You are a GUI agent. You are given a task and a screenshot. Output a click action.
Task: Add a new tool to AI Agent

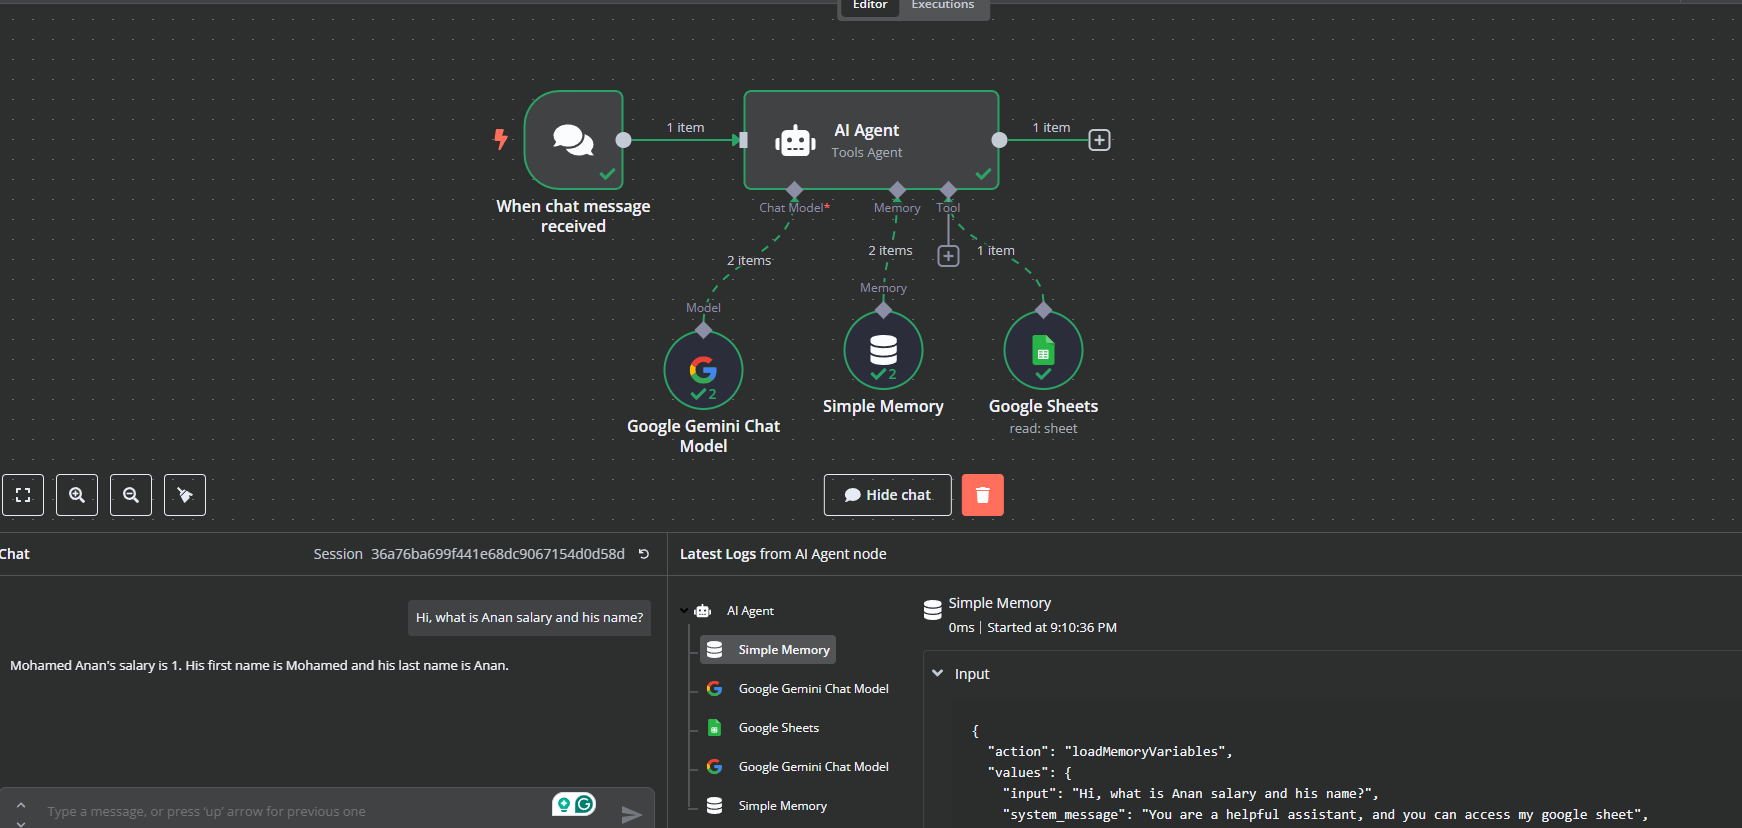click(948, 256)
